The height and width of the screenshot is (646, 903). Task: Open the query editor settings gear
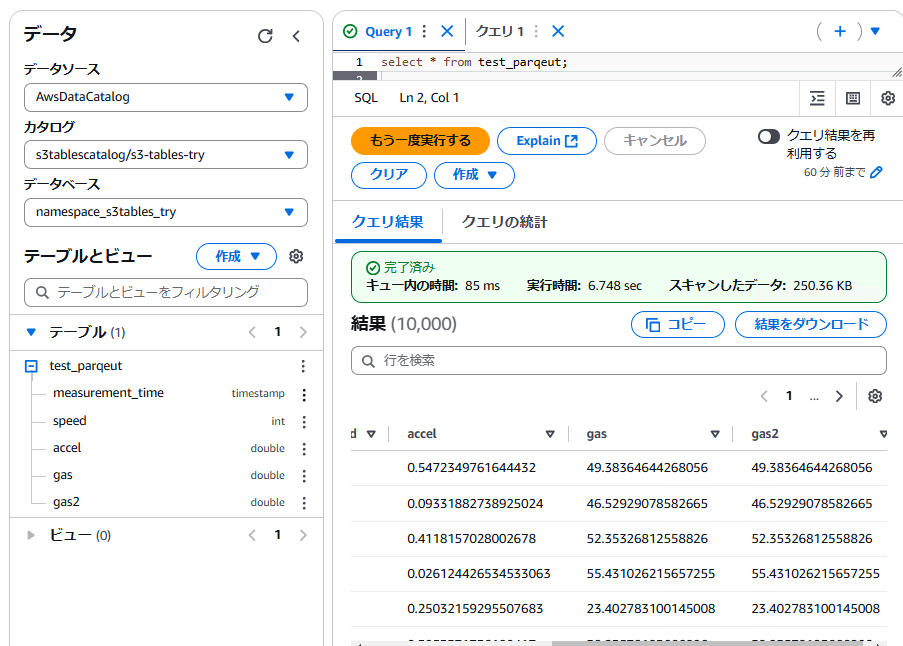[888, 98]
